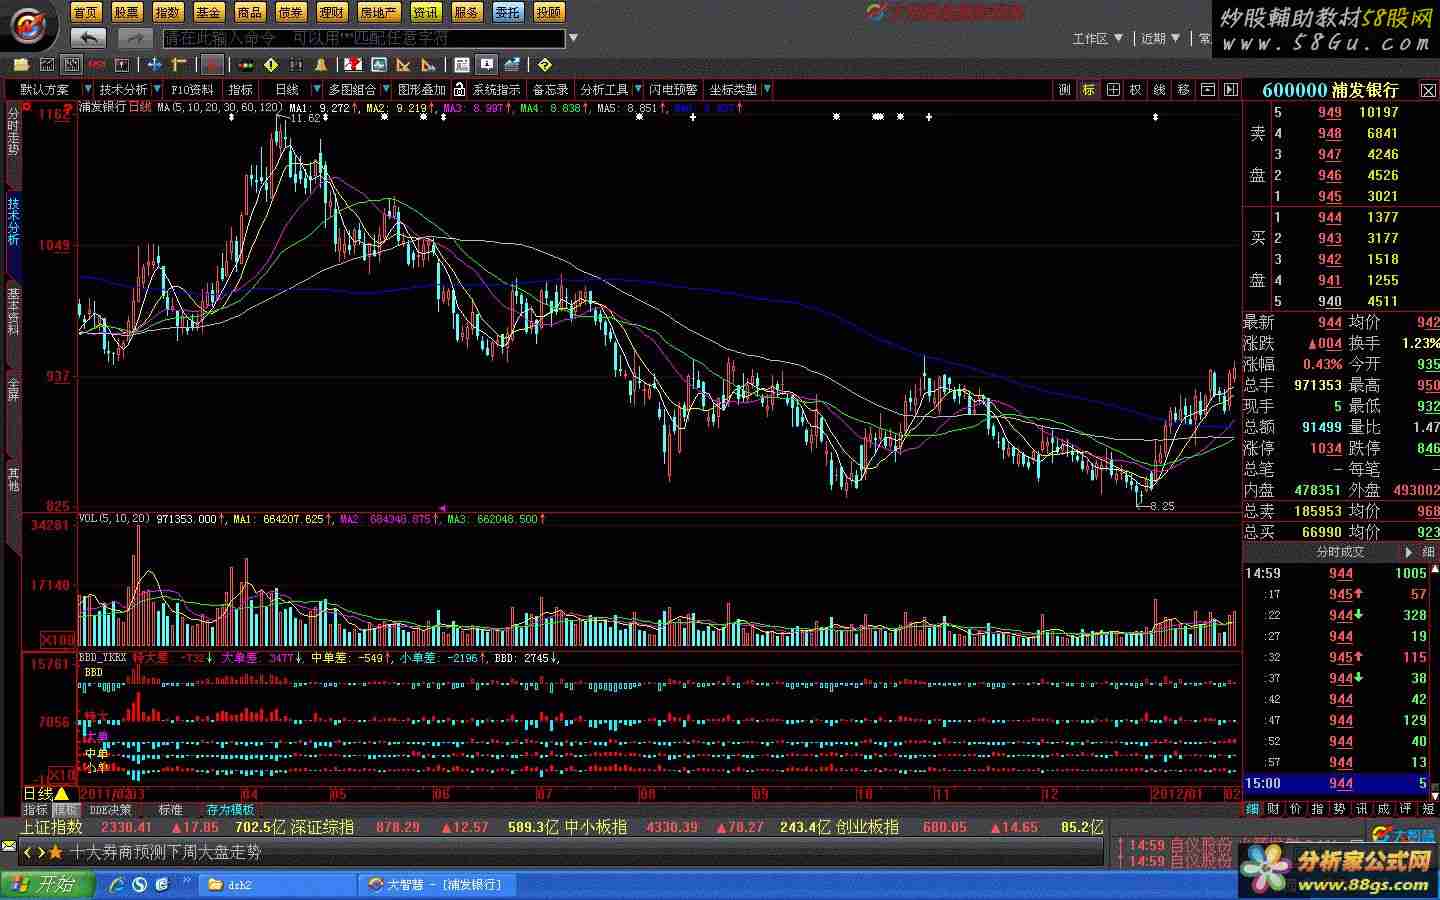This screenshot has height=900, width=1440.
Task: Click the yellow diamond help icon
Action: coord(545,65)
